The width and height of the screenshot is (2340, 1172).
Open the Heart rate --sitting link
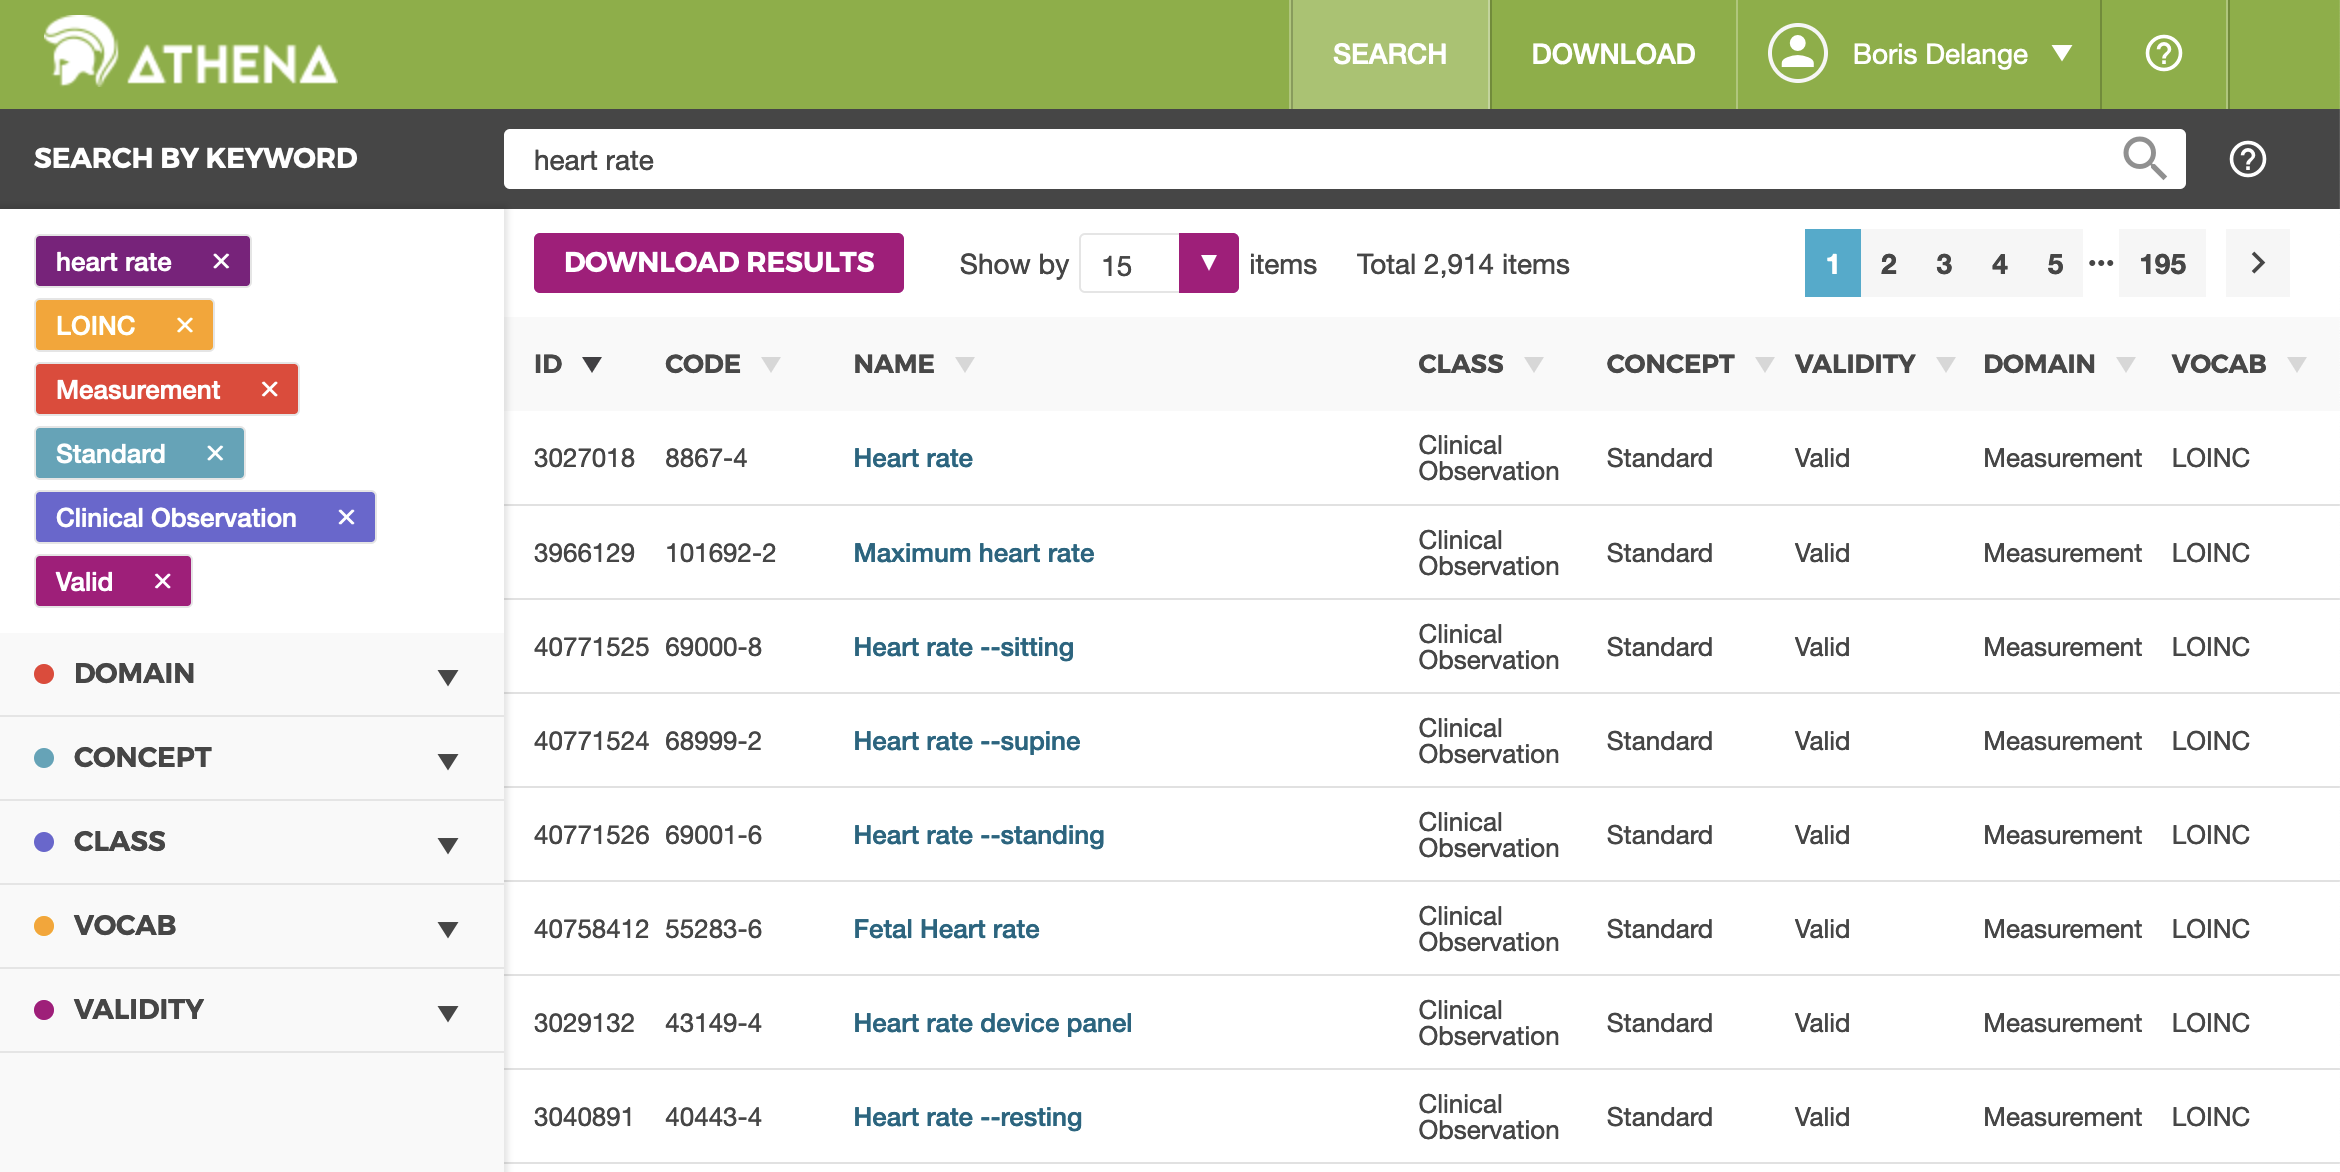tap(964, 647)
